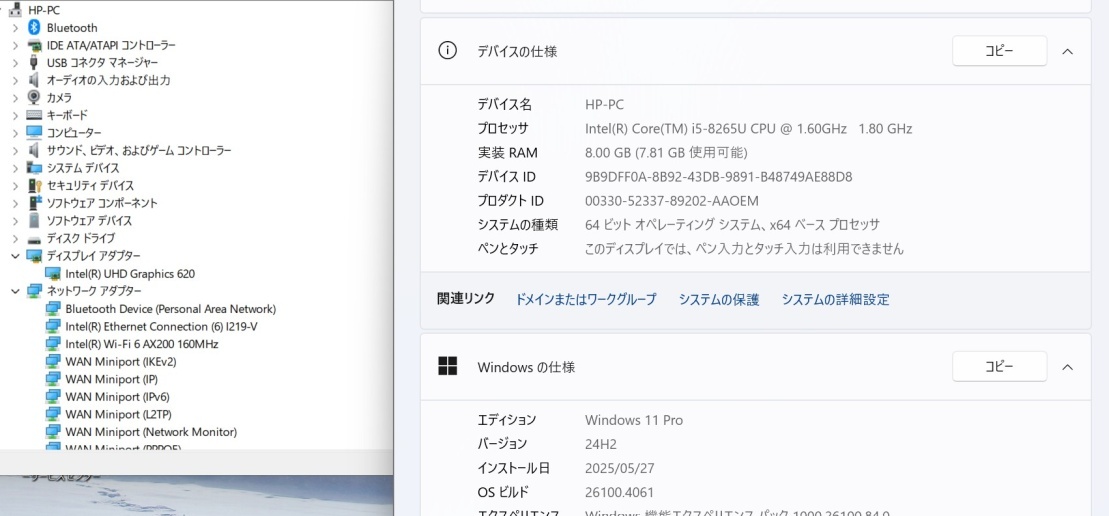This screenshot has height=516, width=1109.
Task: Click the ディスプレイ アダプター icon
Action: (34, 256)
